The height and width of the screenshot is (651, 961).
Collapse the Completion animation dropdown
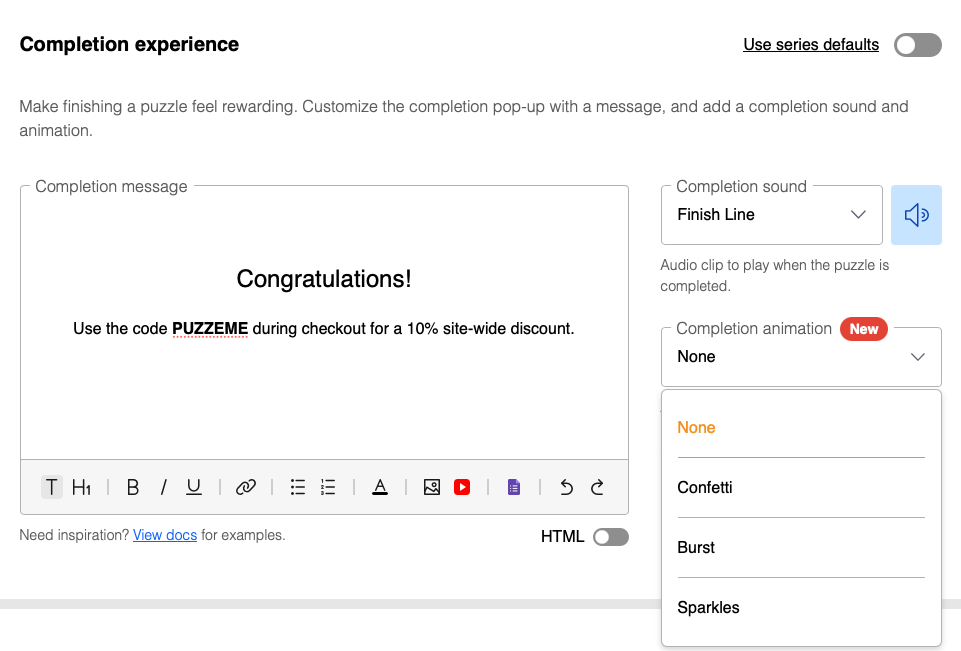(x=801, y=357)
